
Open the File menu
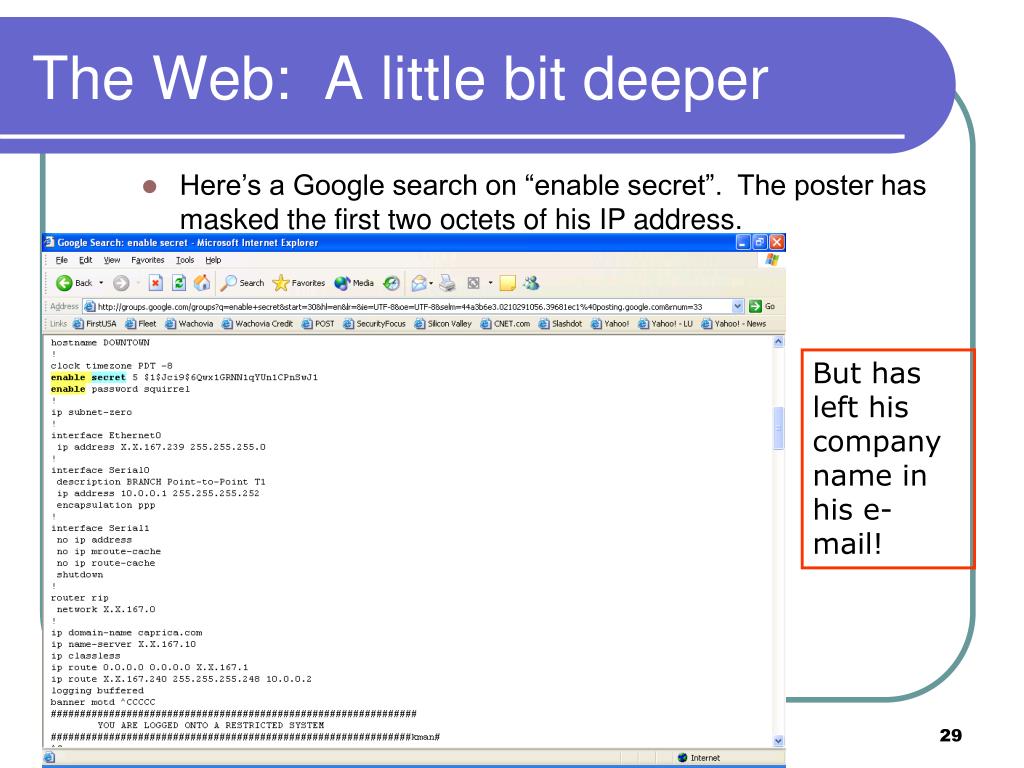click(61, 260)
